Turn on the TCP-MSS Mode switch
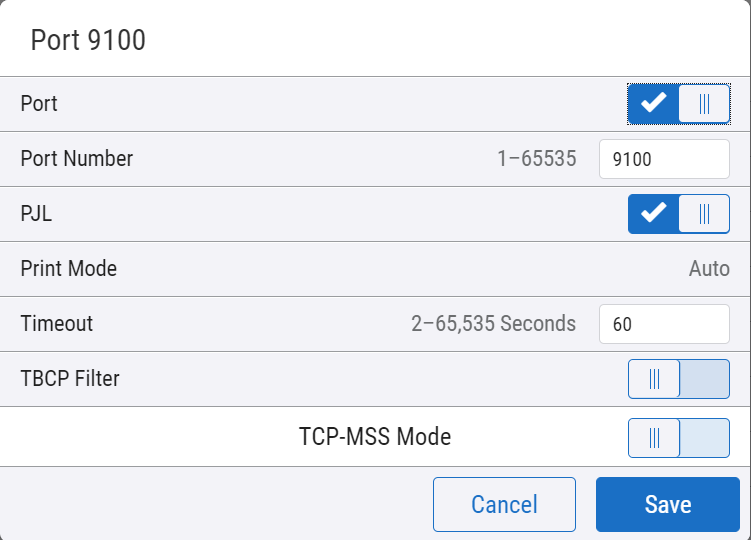Screen dimensions: 751x540 click(x=678, y=437)
